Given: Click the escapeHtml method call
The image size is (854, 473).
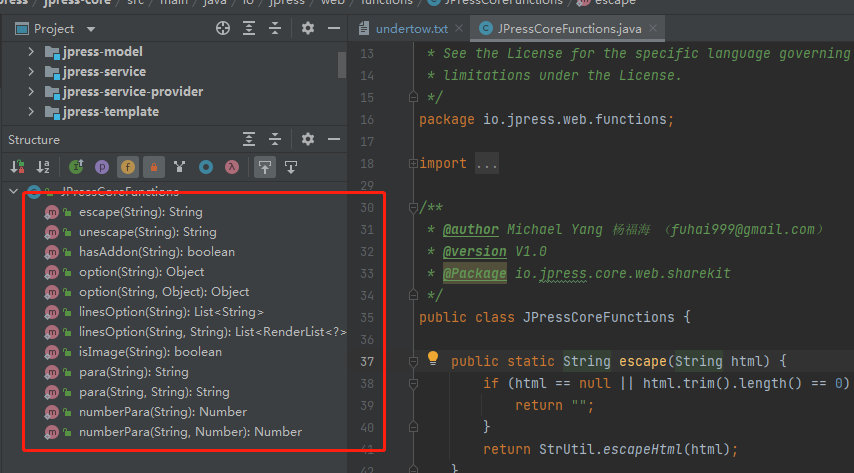Looking at the screenshot, I should [644, 450].
